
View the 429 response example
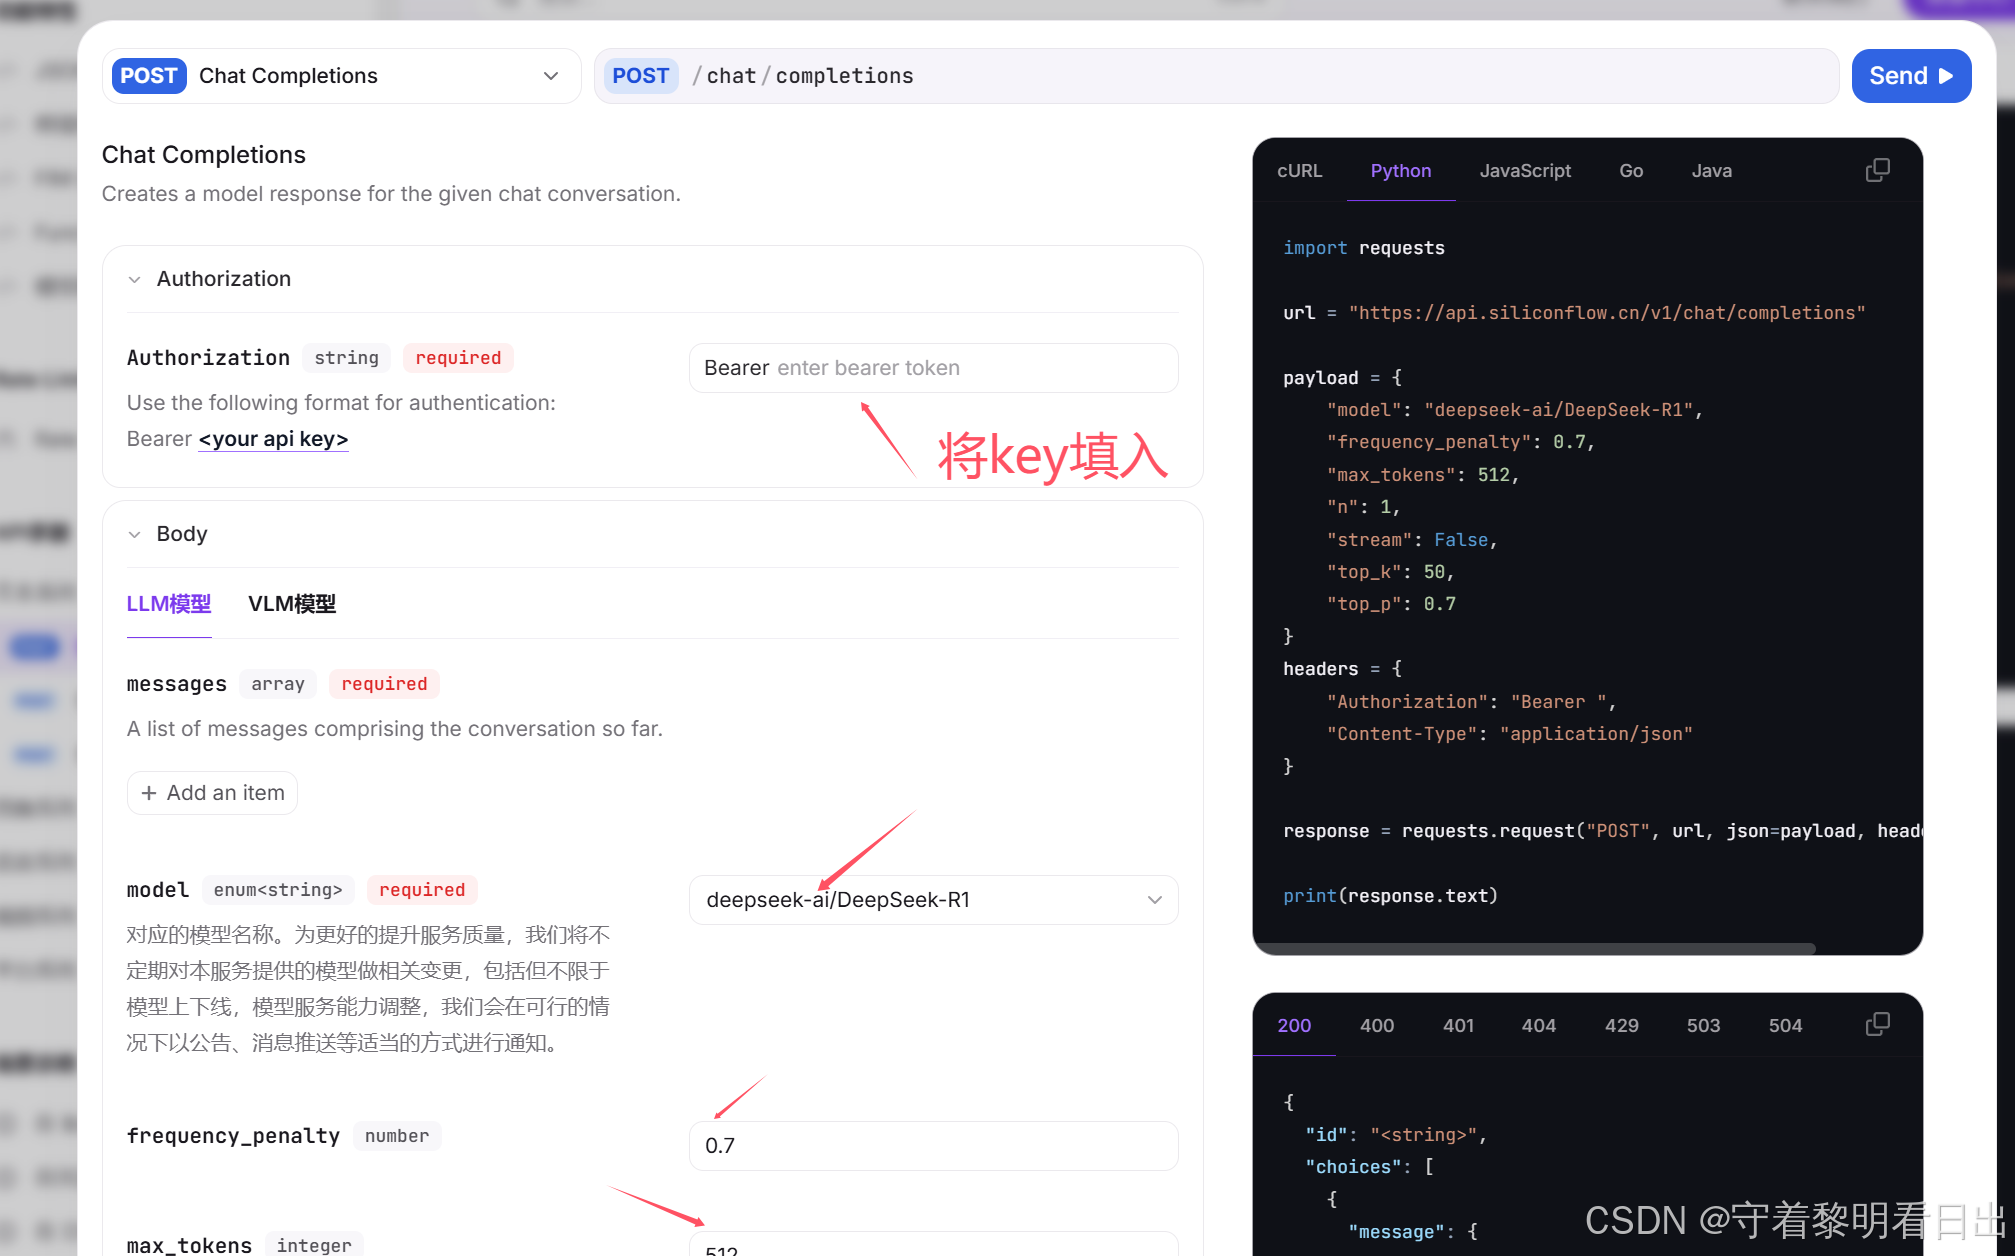click(1621, 1025)
